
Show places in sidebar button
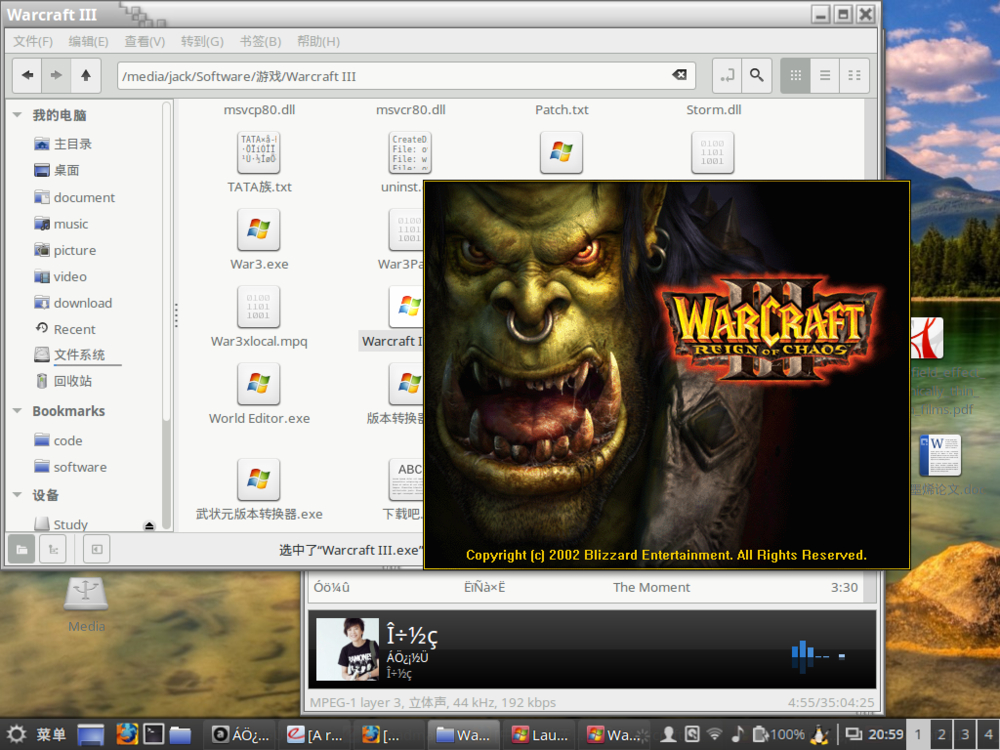(22, 549)
